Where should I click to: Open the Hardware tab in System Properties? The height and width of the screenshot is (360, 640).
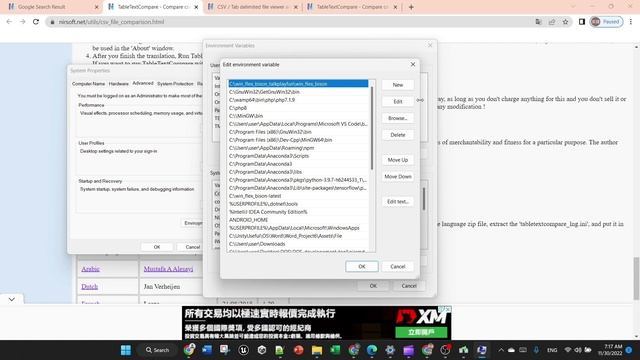[x=119, y=84]
